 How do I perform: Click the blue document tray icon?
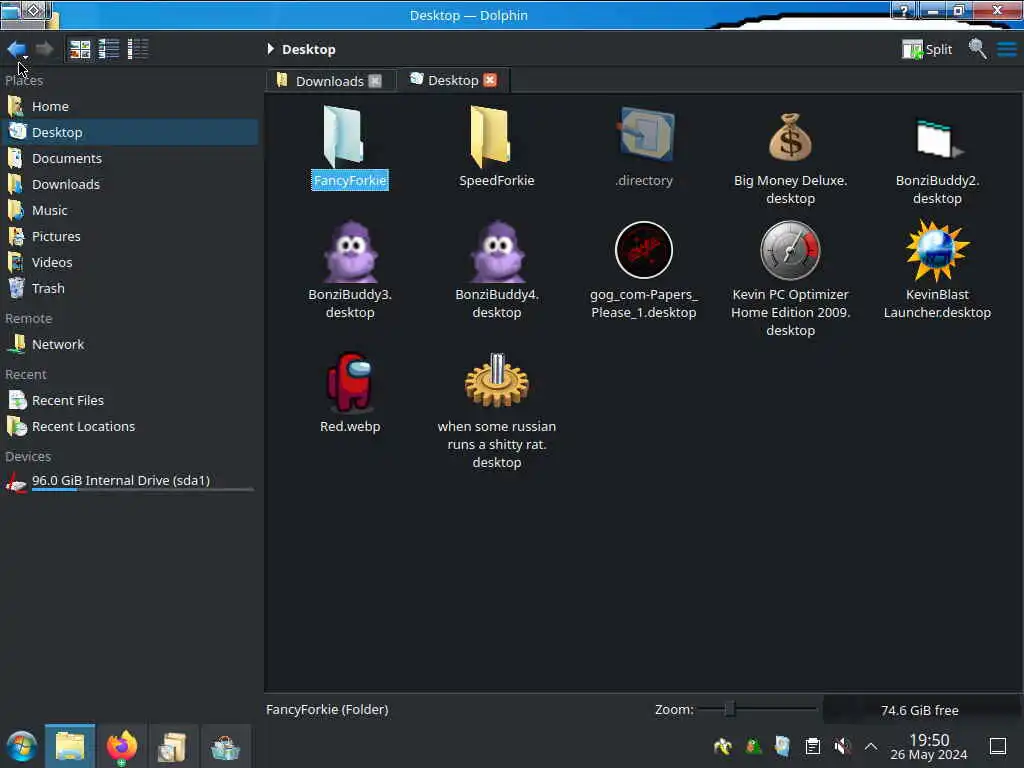click(x=782, y=746)
